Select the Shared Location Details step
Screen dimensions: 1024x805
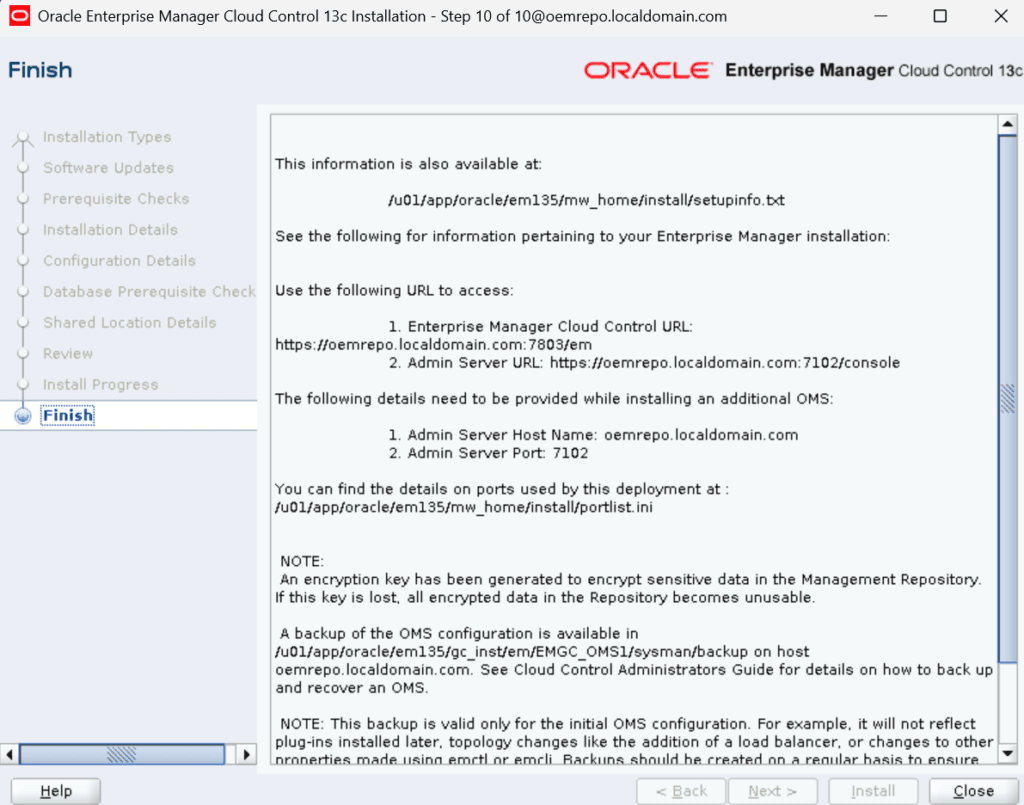129,323
